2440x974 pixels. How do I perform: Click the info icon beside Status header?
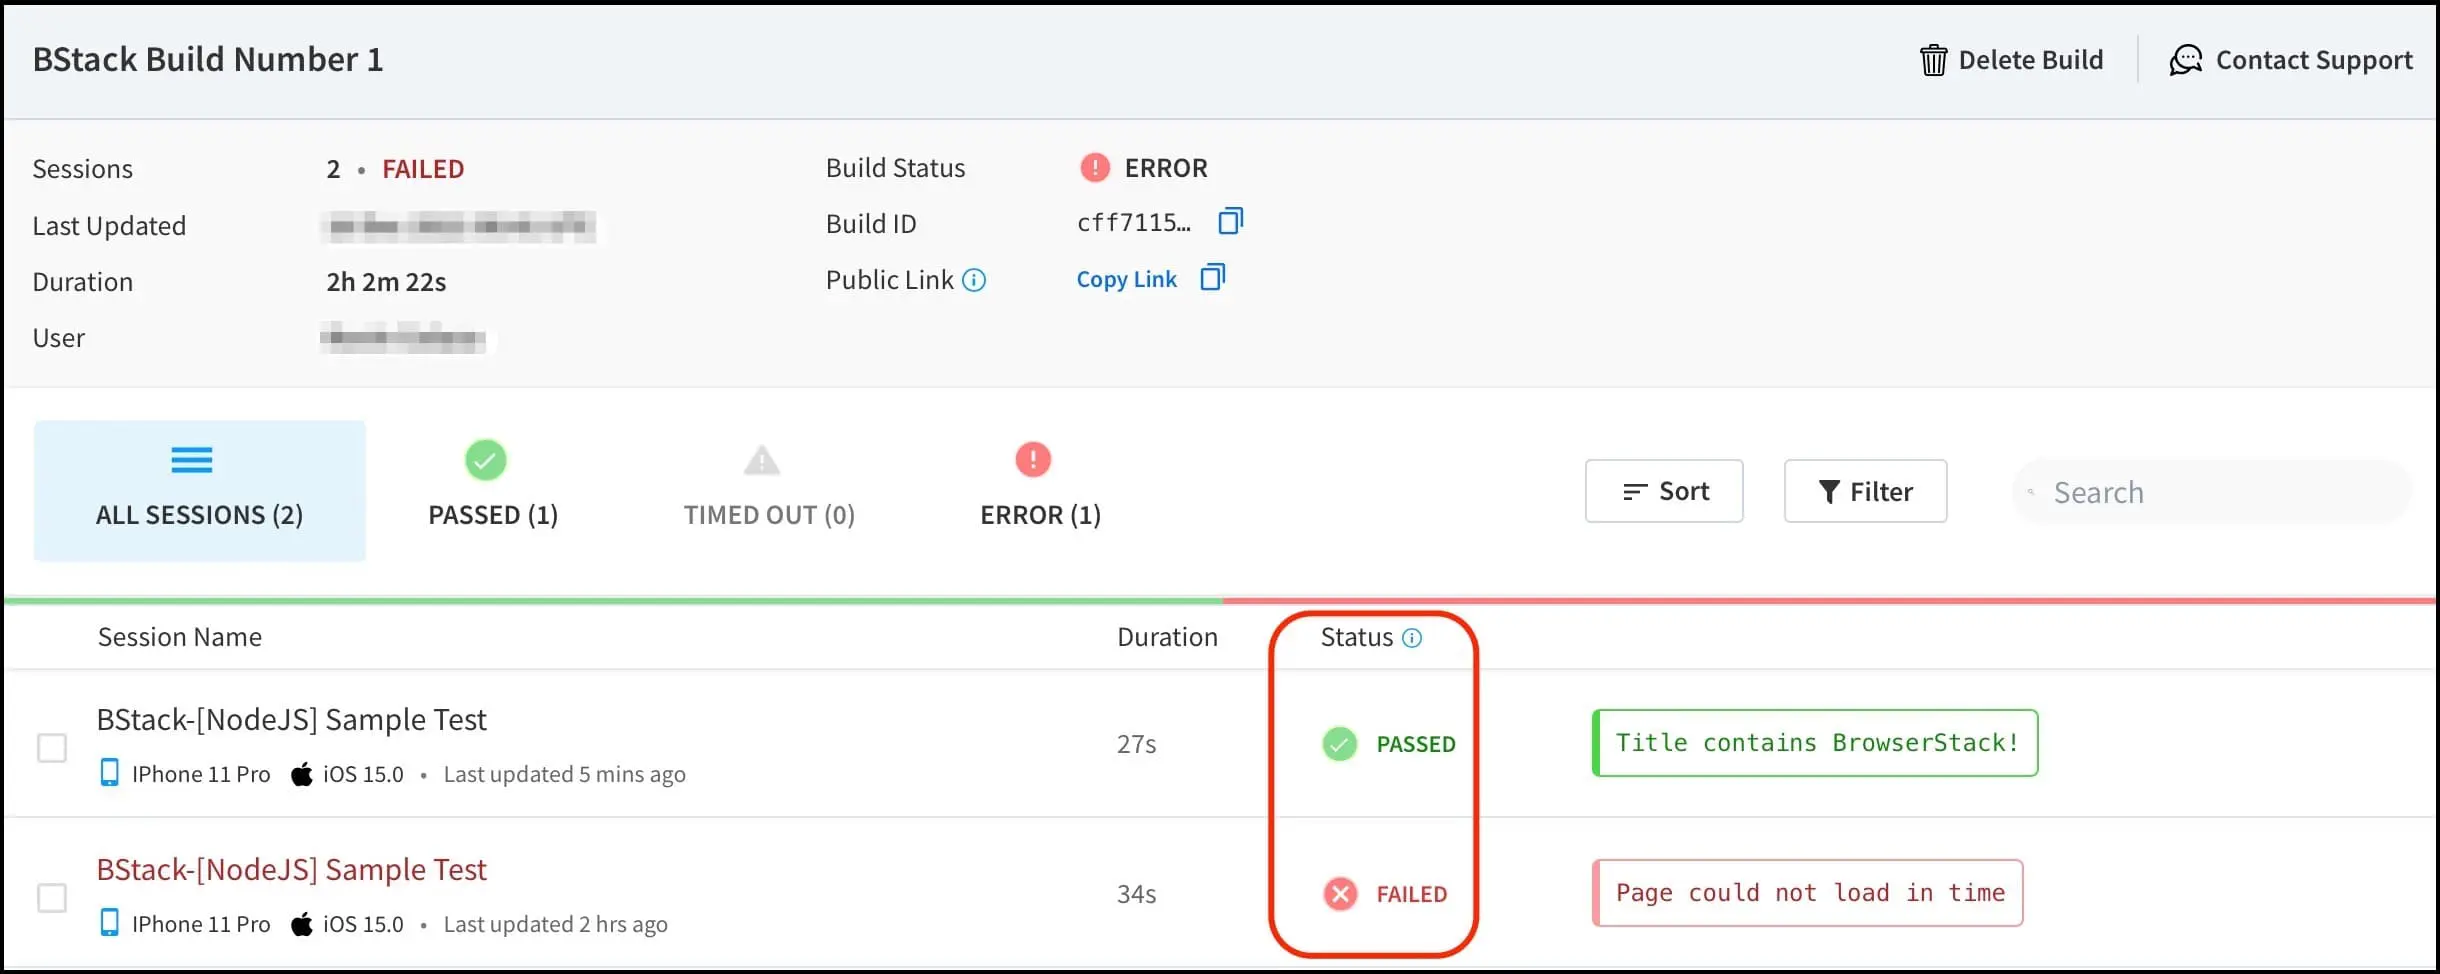pos(1412,638)
